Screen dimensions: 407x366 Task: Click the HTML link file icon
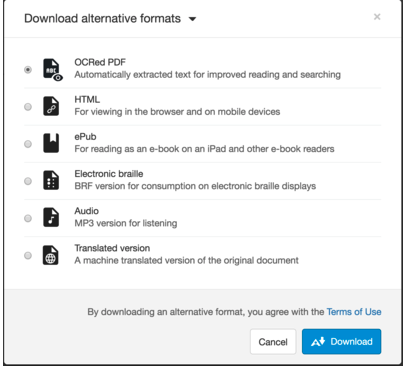tap(51, 106)
